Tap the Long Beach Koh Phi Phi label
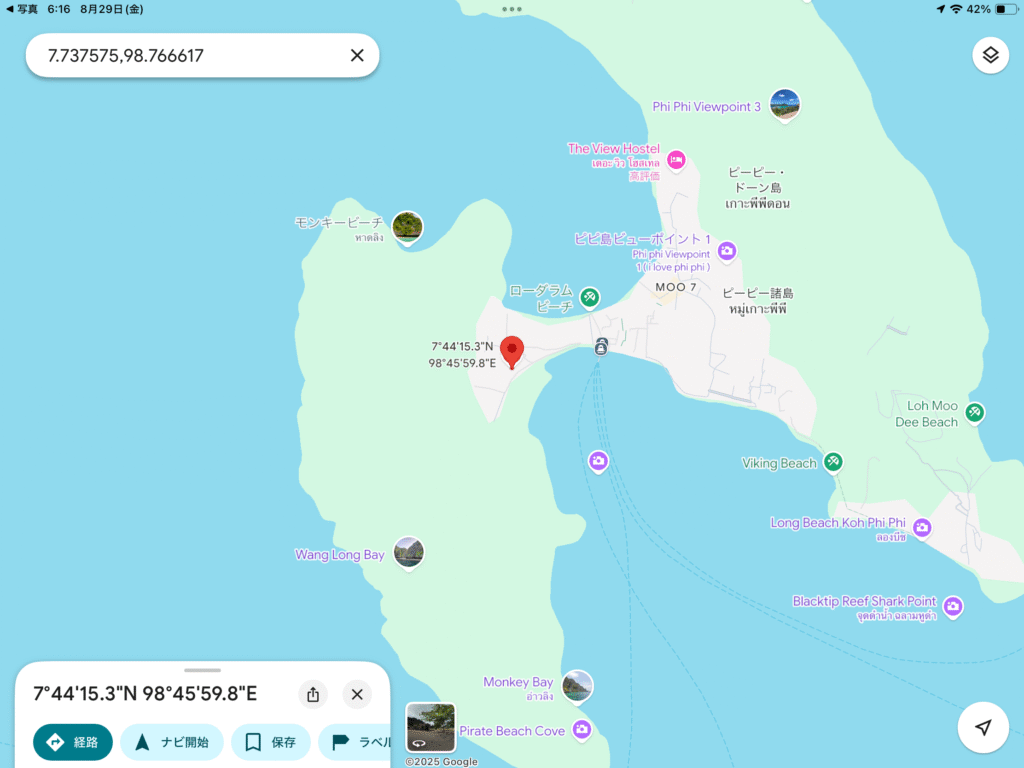1024x768 pixels. click(x=838, y=522)
